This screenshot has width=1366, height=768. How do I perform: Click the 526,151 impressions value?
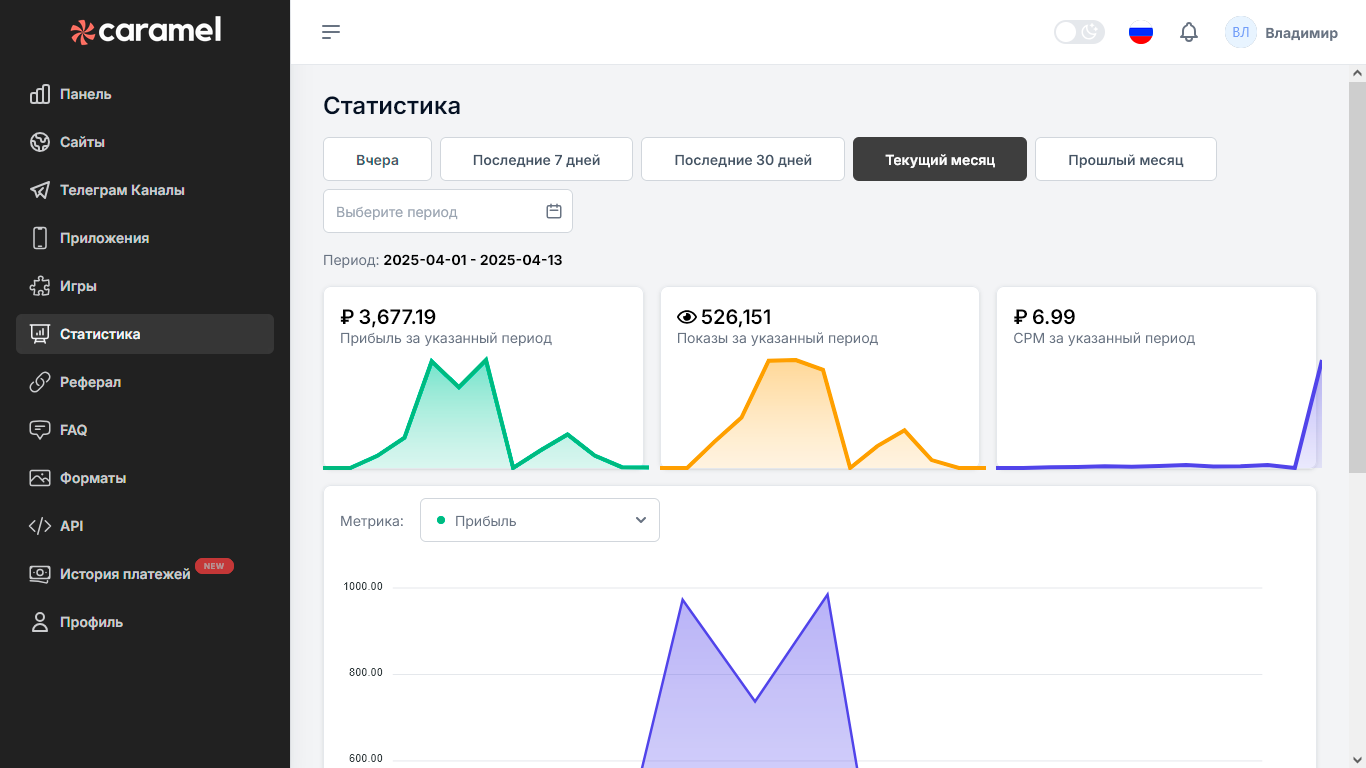[736, 317]
